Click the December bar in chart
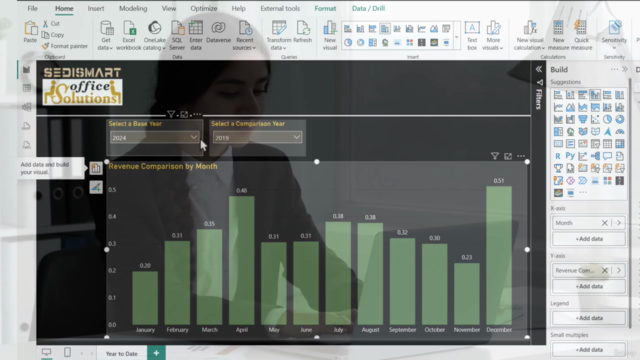The height and width of the screenshot is (360, 640). [499, 256]
